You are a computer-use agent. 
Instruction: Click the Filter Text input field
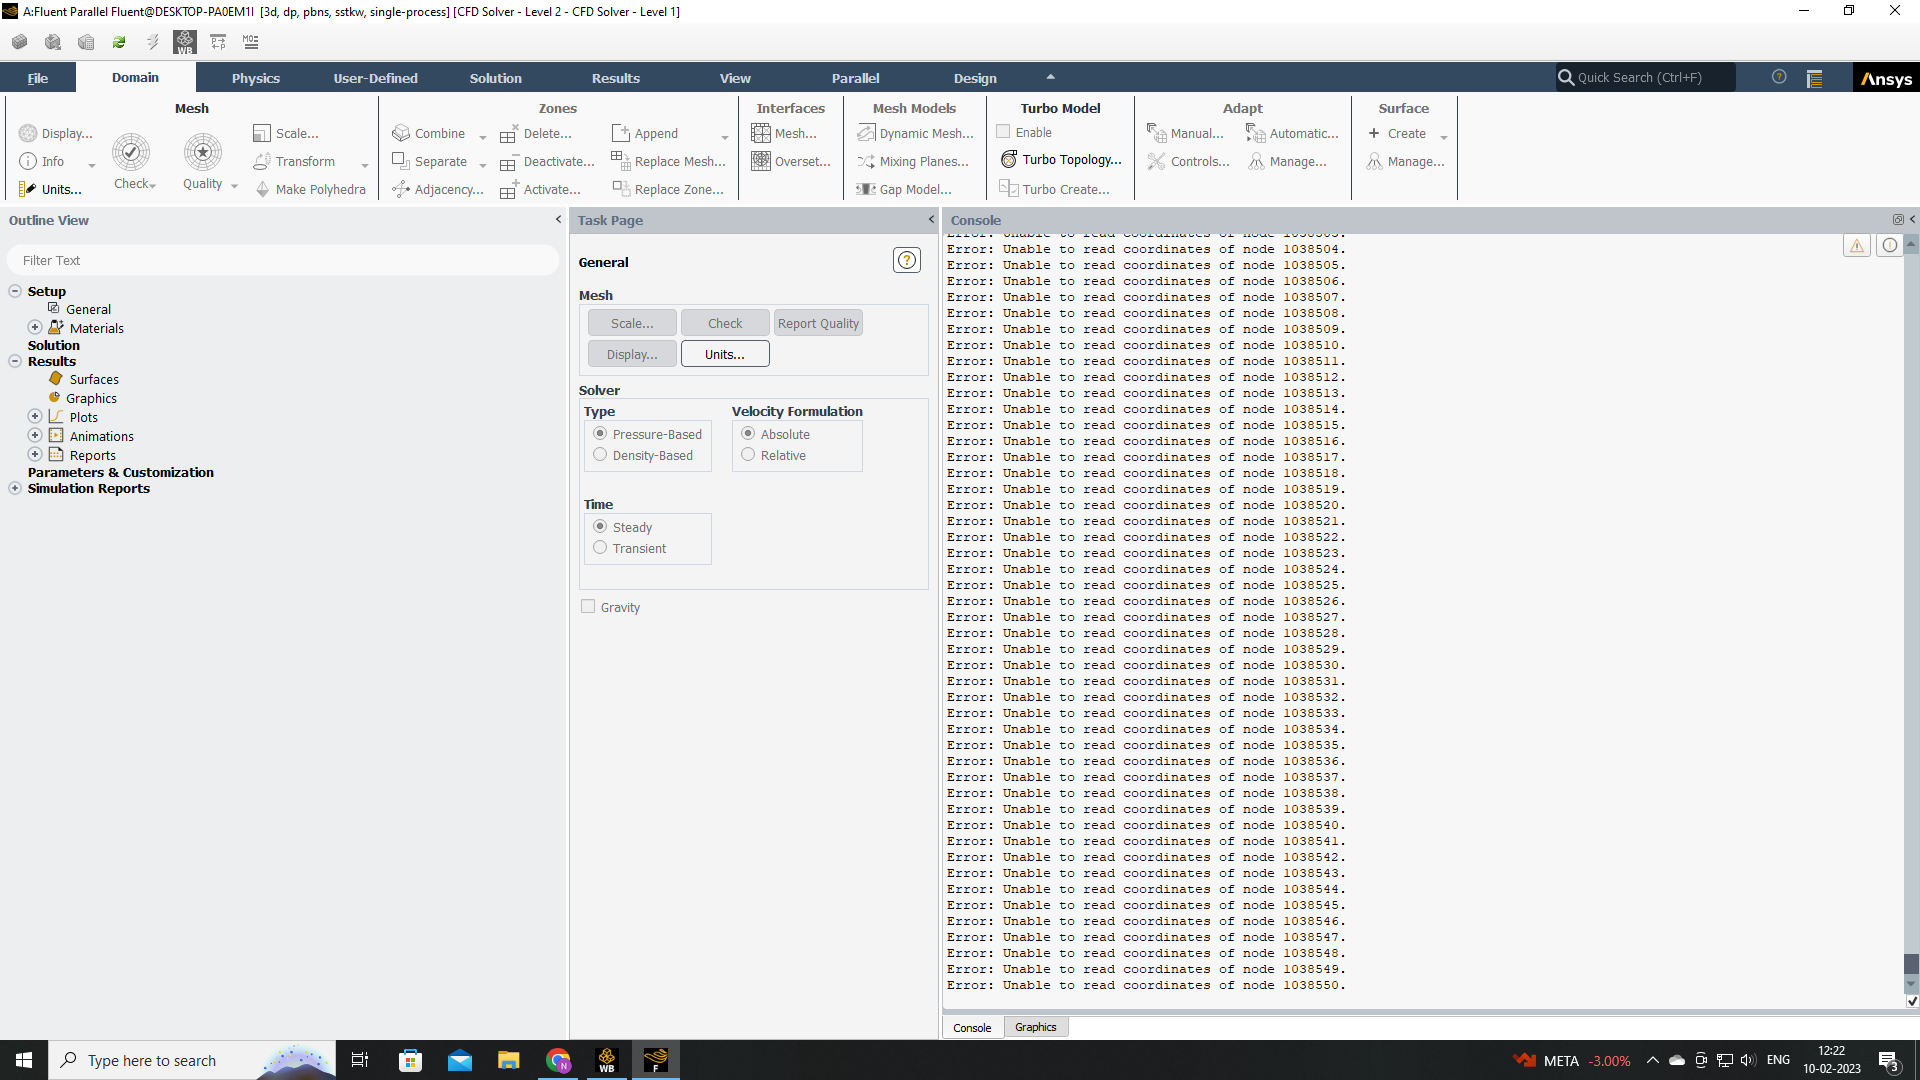283,260
